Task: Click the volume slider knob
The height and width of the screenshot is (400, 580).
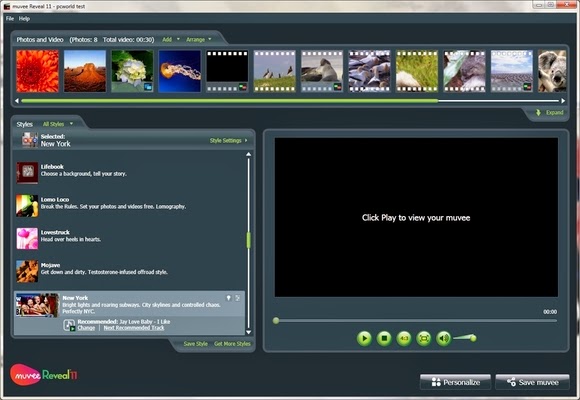Action: tap(472, 338)
